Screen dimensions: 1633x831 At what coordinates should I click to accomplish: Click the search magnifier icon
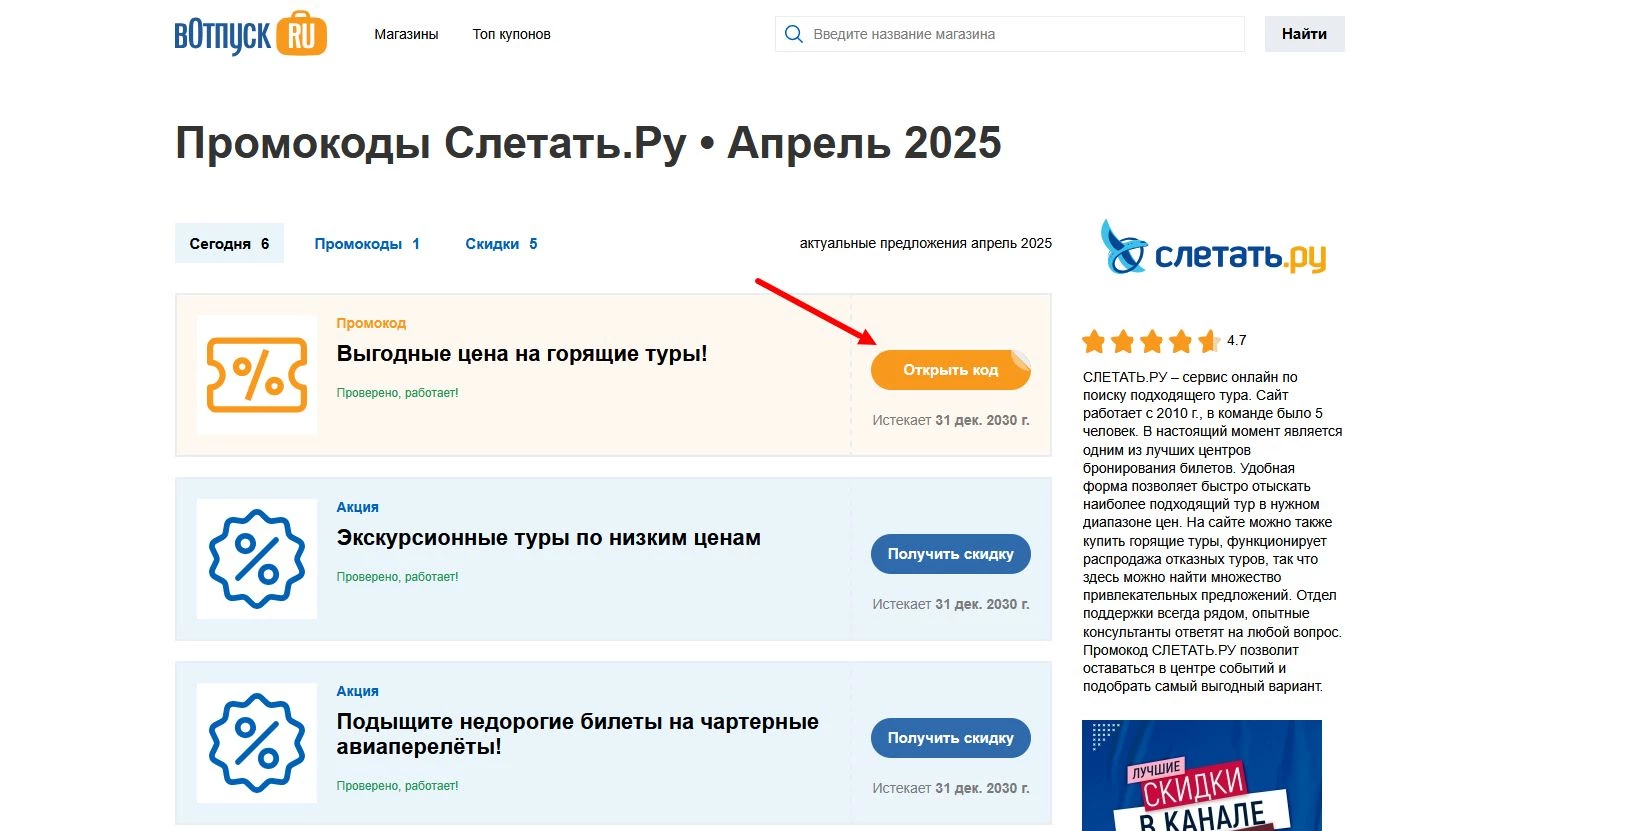(794, 34)
